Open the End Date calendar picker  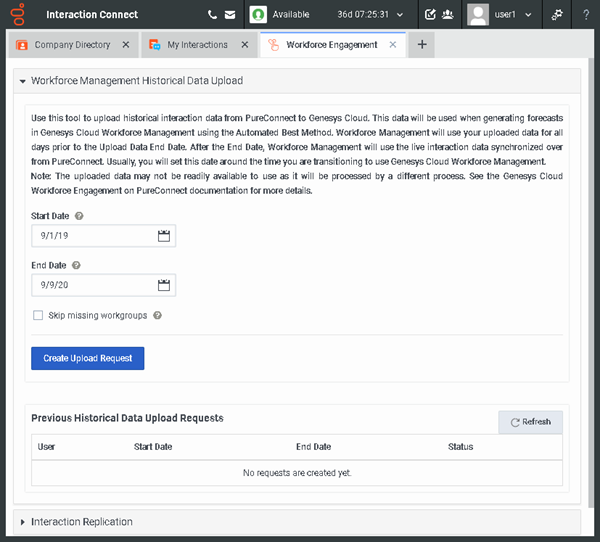165,286
